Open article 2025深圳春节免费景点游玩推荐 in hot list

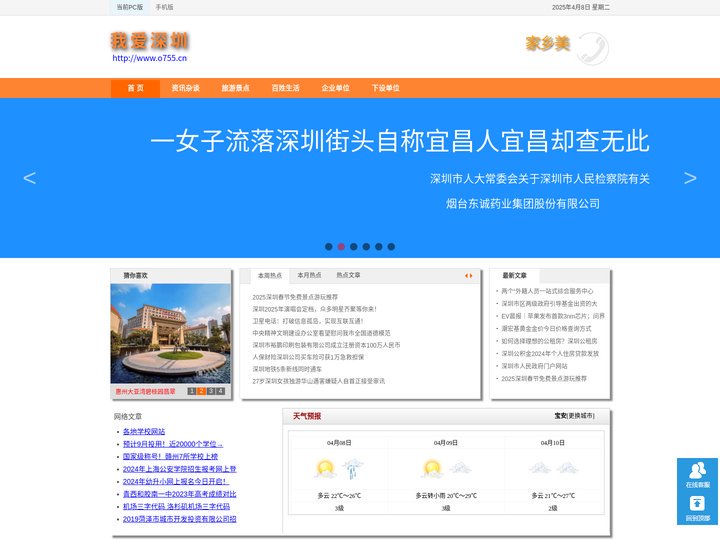coord(295,297)
